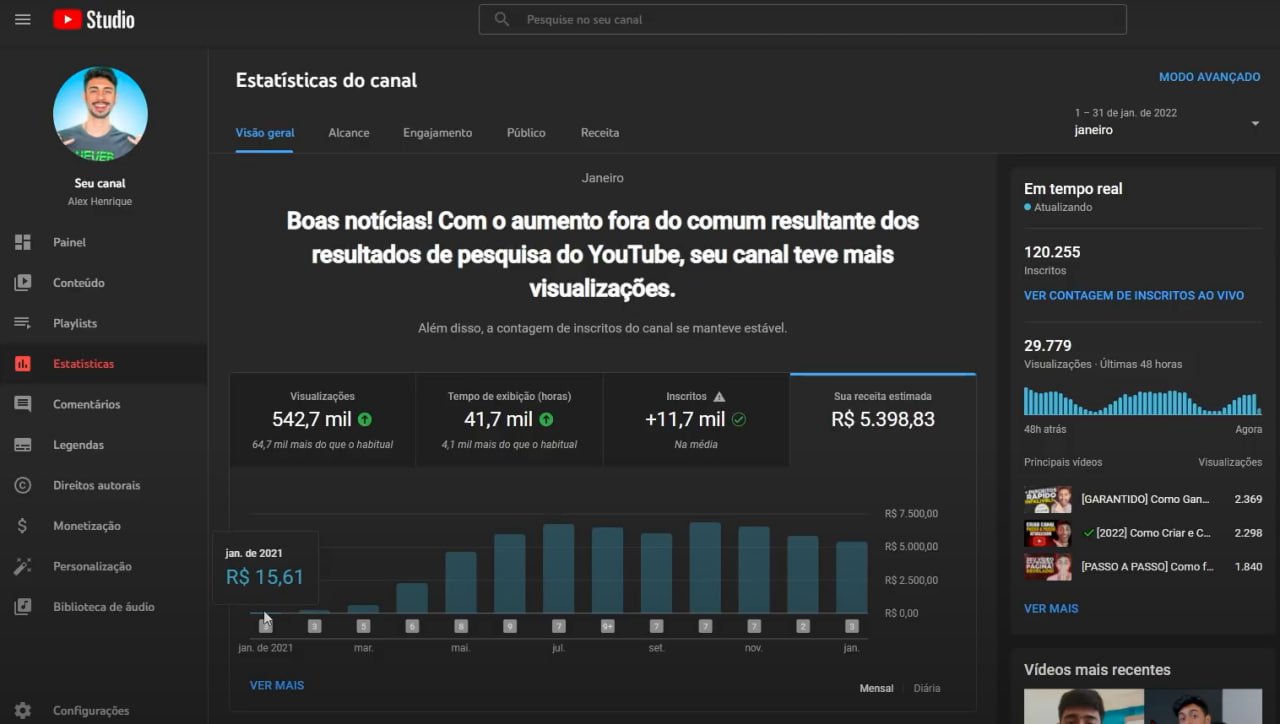Screen dimensions: 1280x724
Task: Click the video marker above mai. label
Action: [x=461, y=626]
